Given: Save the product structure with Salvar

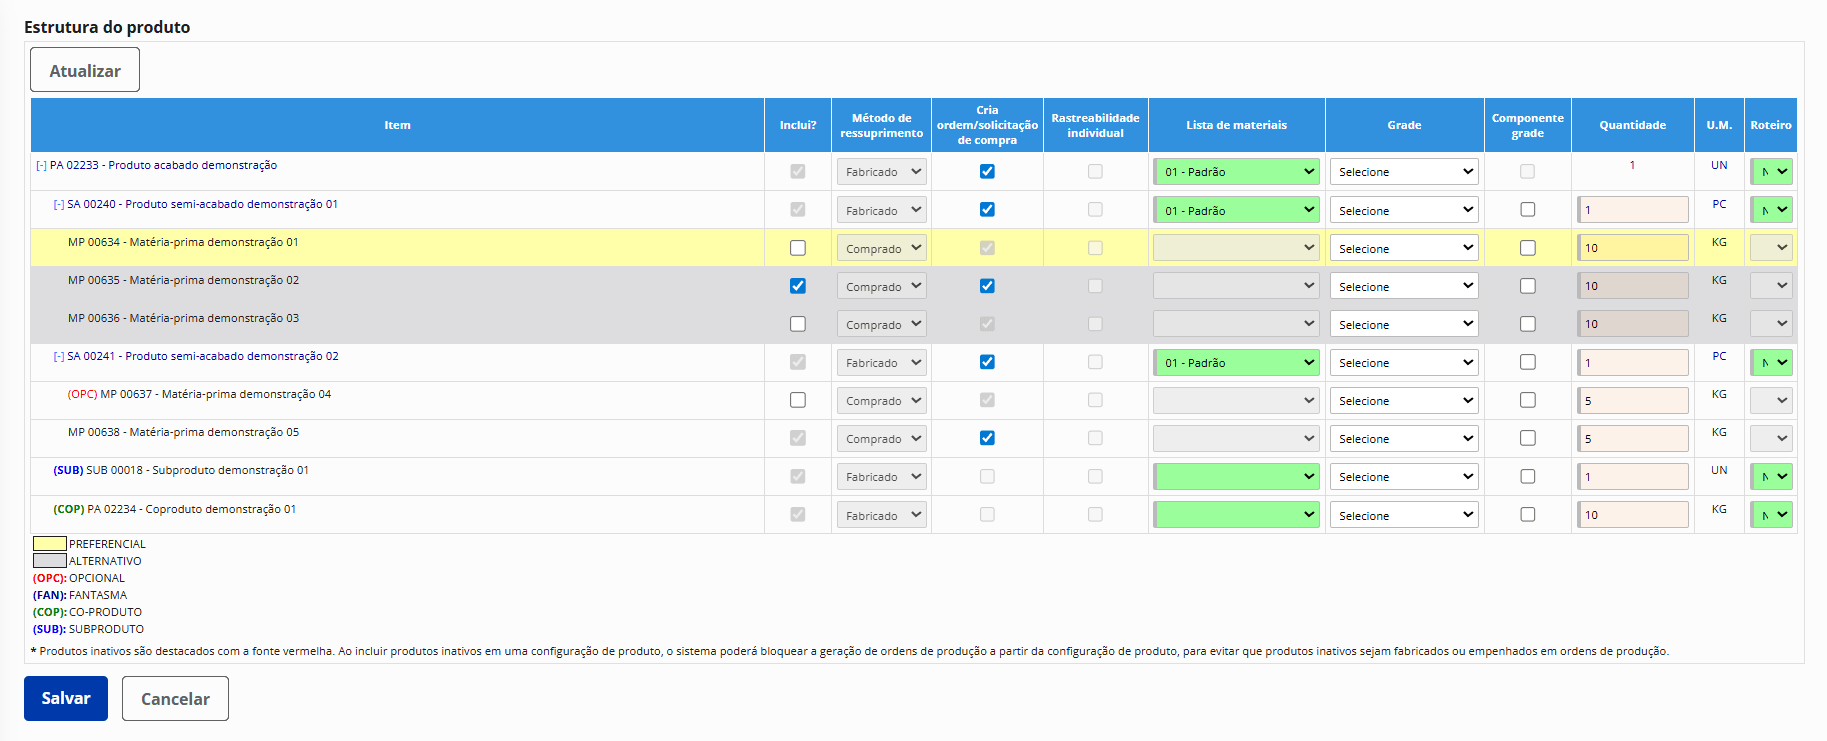Looking at the screenshot, I should [66, 698].
